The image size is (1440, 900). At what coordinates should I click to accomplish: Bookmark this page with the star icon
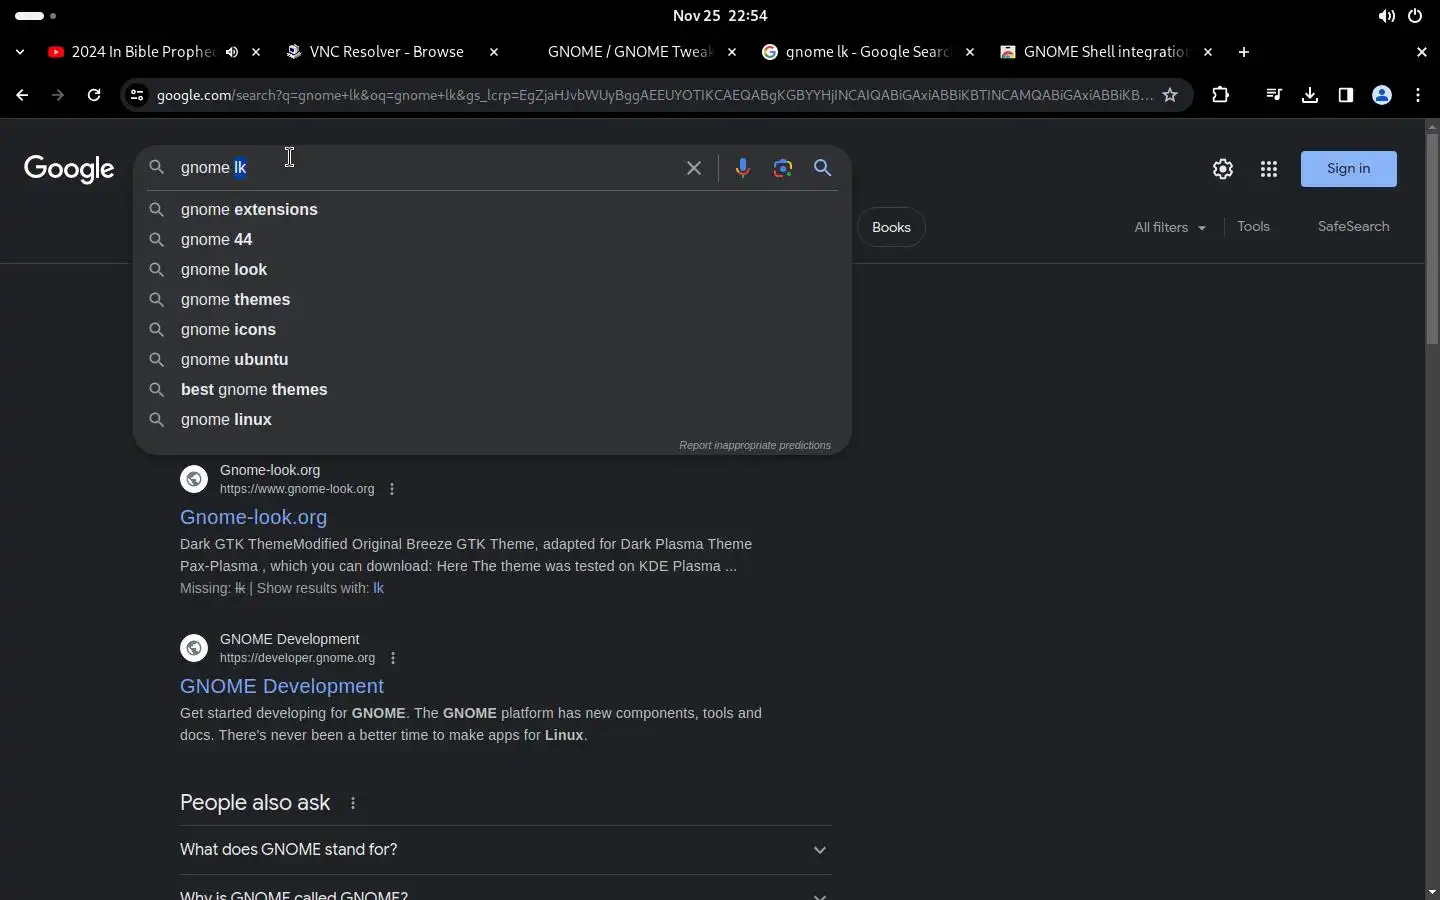[x=1170, y=95]
